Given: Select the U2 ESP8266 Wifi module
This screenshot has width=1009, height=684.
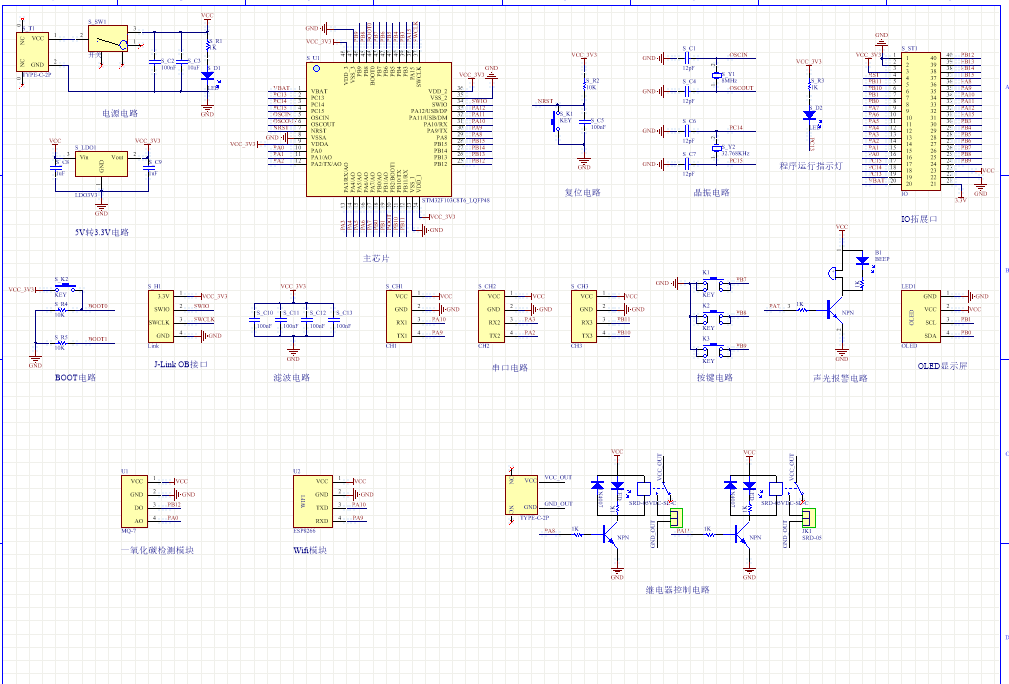Looking at the screenshot, I should tap(313, 501).
